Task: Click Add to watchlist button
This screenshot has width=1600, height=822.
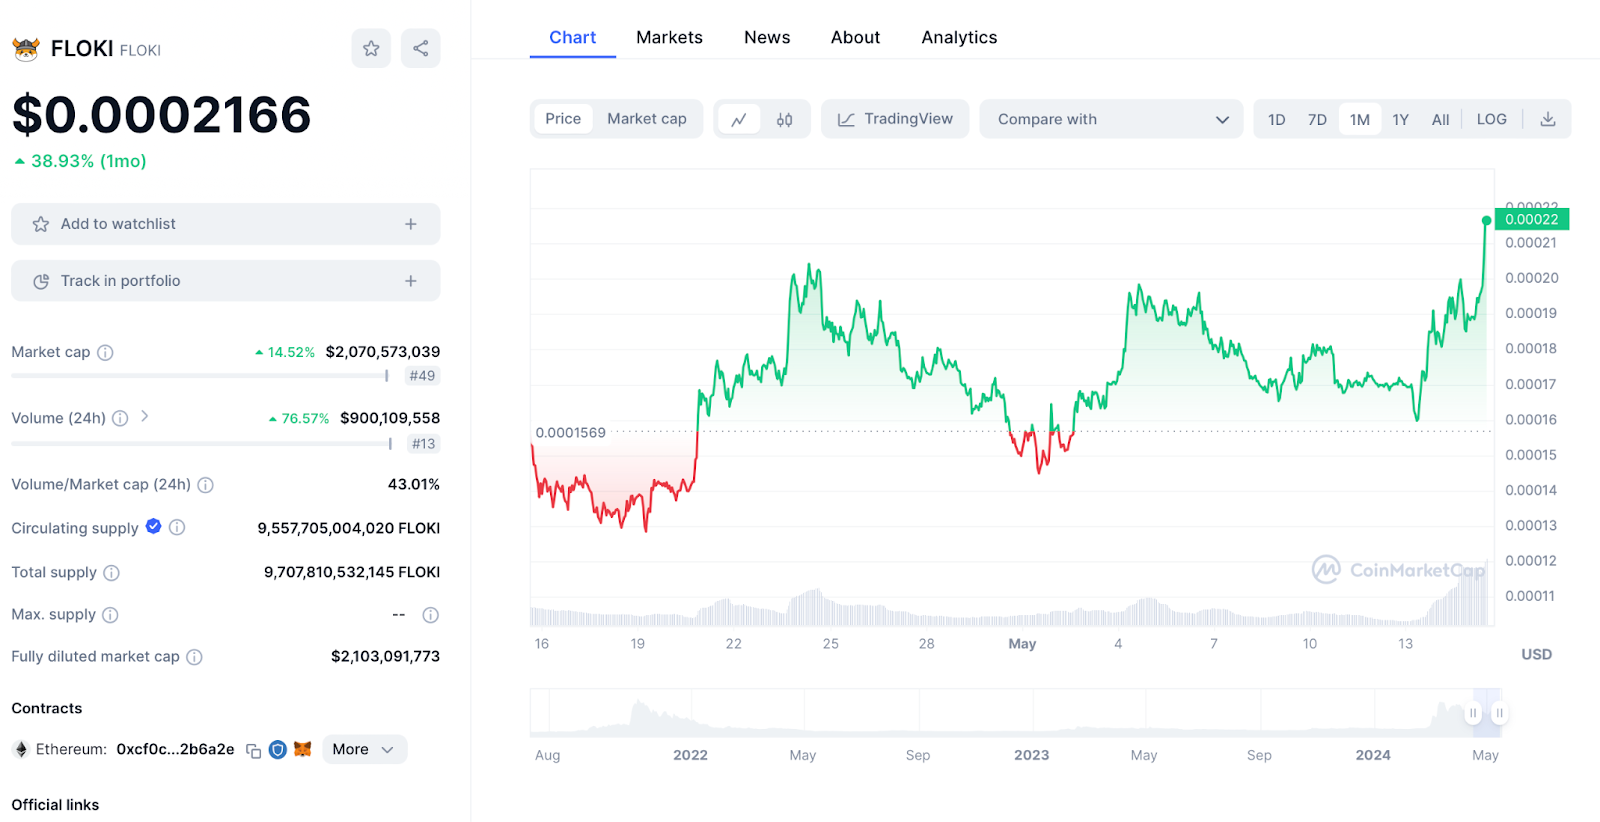Action: click(226, 224)
